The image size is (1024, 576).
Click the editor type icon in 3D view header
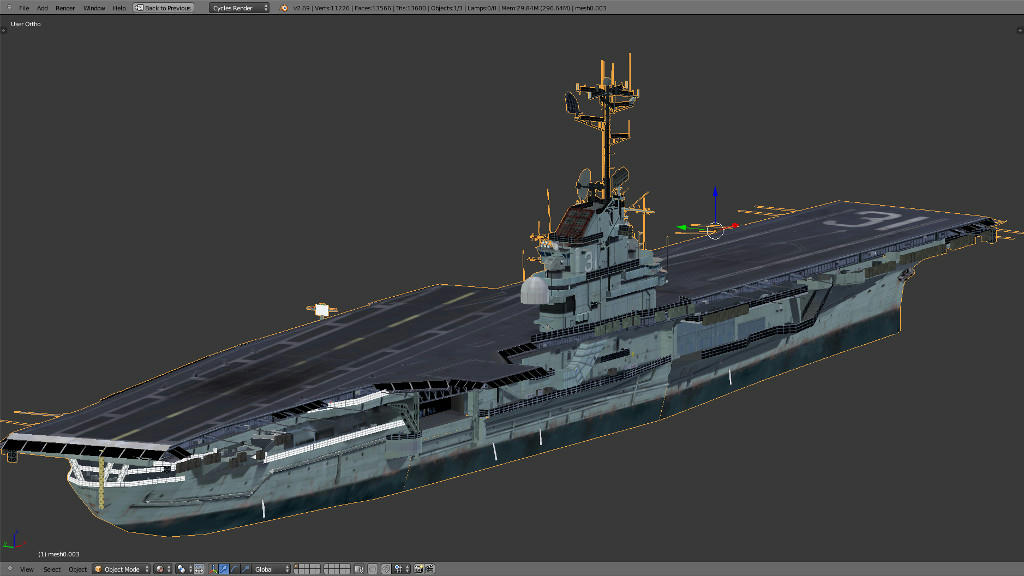tap(7, 569)
